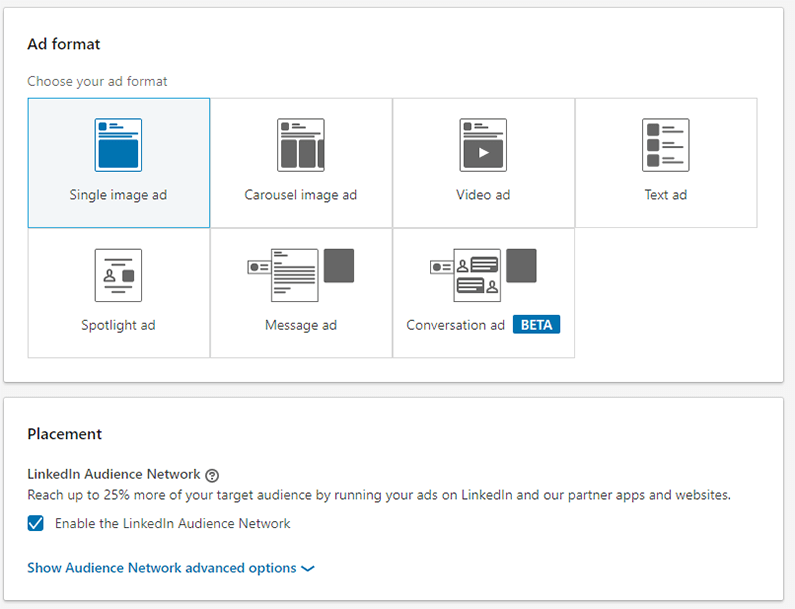Image resolution: width=795 pixels, height=609 pixels.
Task: Click the 'Video ad' label
Action: click(x=483, y=195)
